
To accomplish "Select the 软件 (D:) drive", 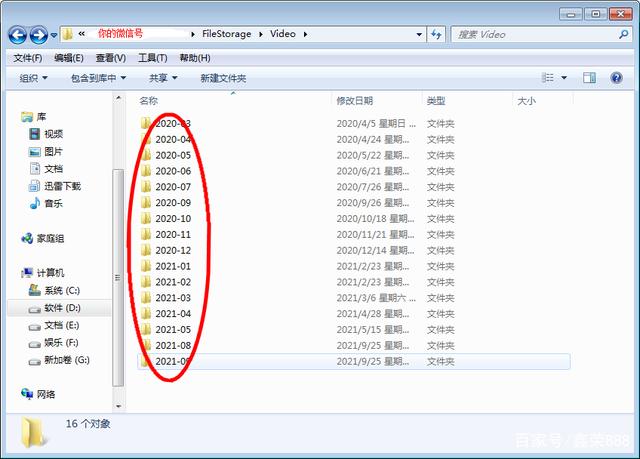I will 61,308.
